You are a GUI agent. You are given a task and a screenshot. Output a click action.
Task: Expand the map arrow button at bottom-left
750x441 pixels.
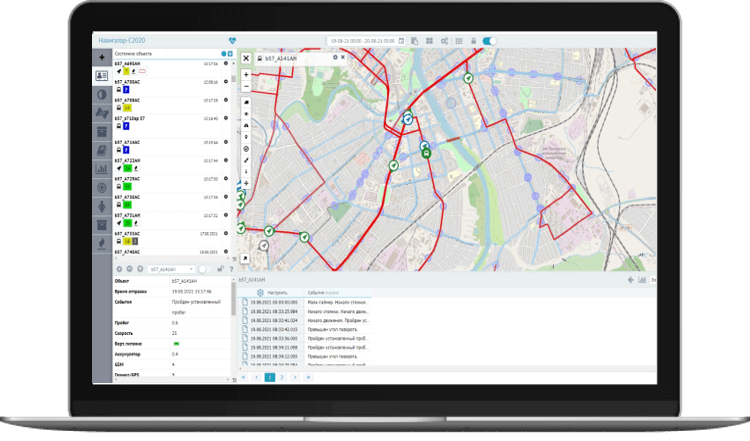pyautogui.click(x=246, y=260)
